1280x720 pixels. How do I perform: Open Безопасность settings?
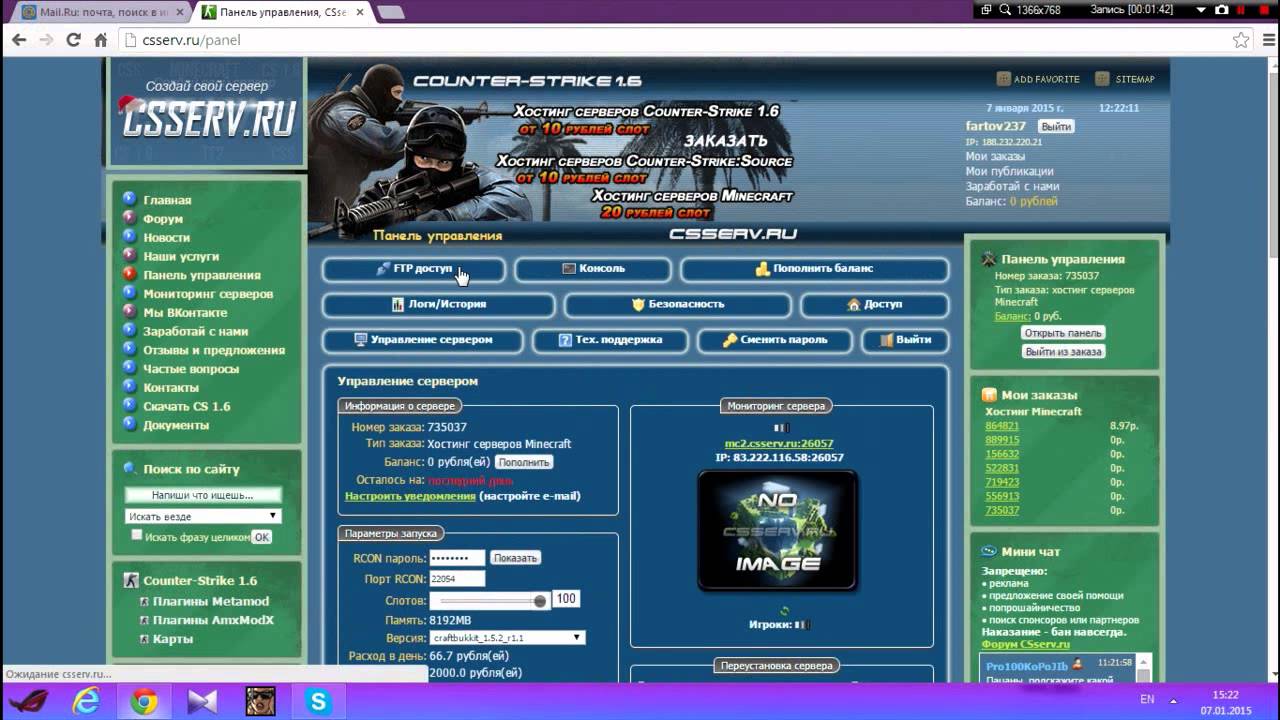pyautogui.click(x=678, y=304)
